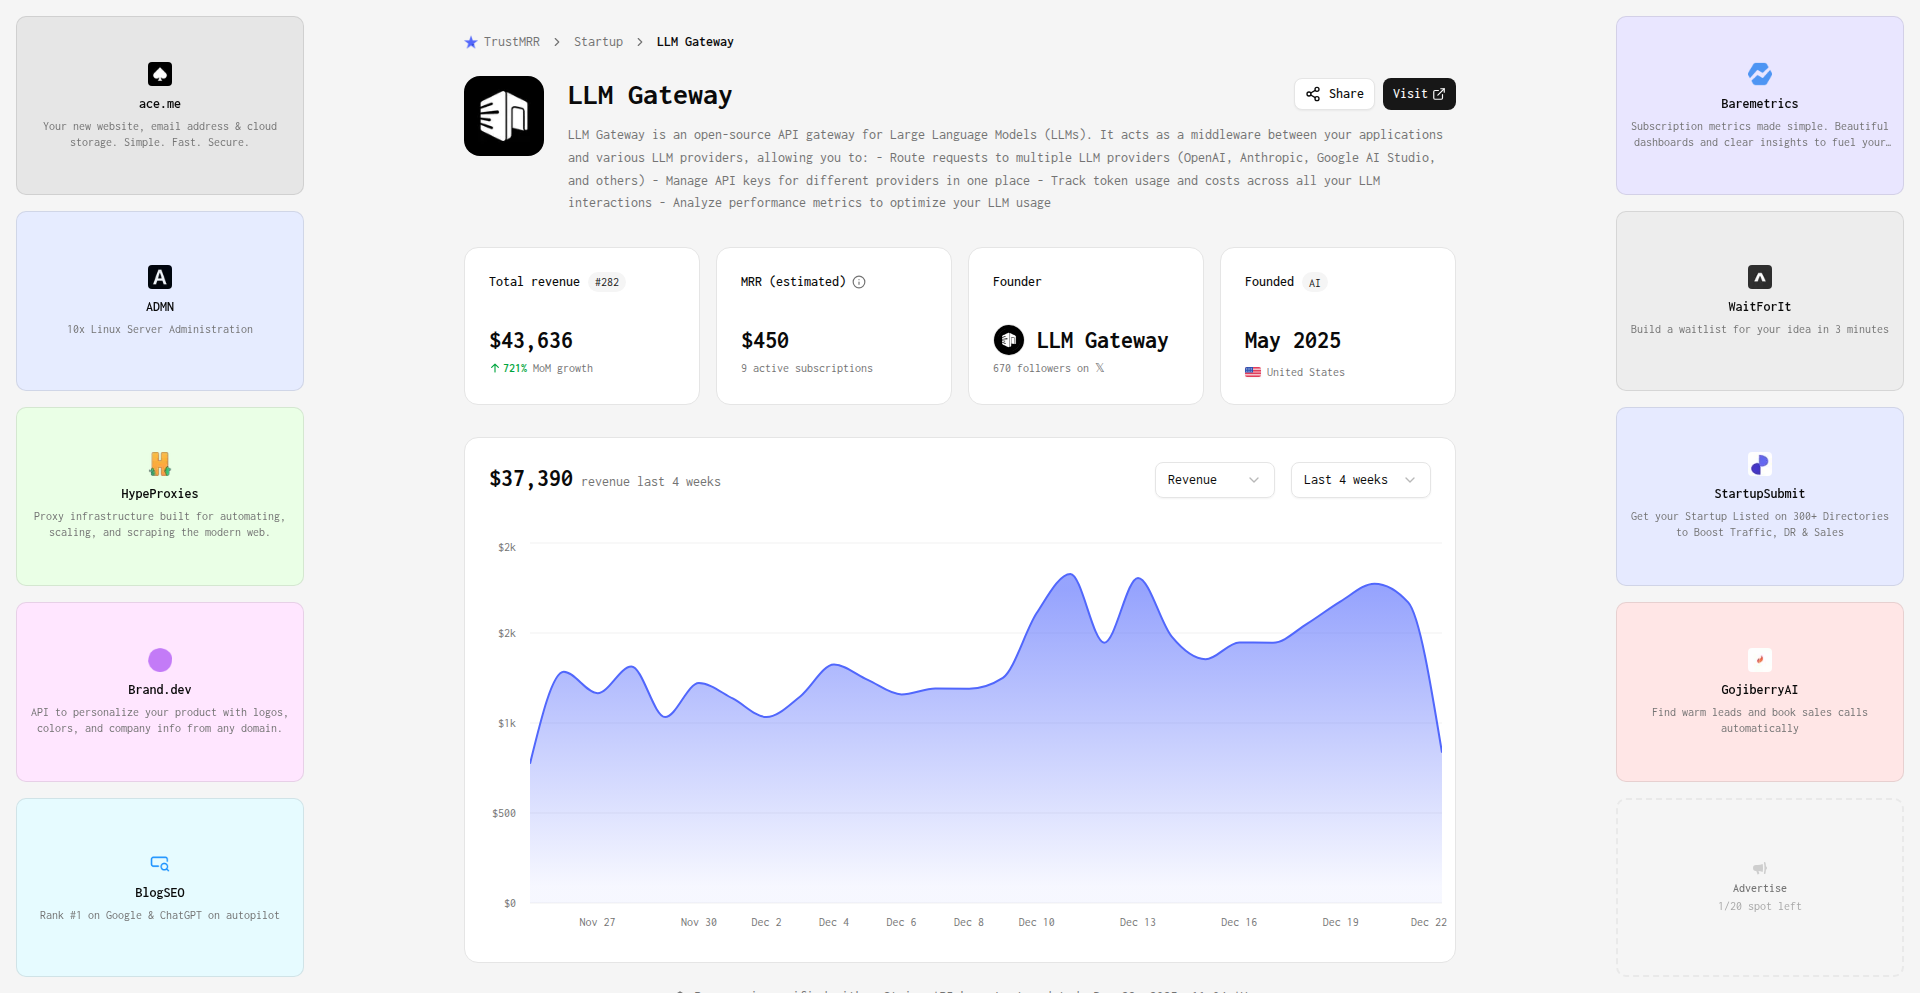Click the ADMN letter A icon
The image size is (1920, 993).
pos(160,277)
